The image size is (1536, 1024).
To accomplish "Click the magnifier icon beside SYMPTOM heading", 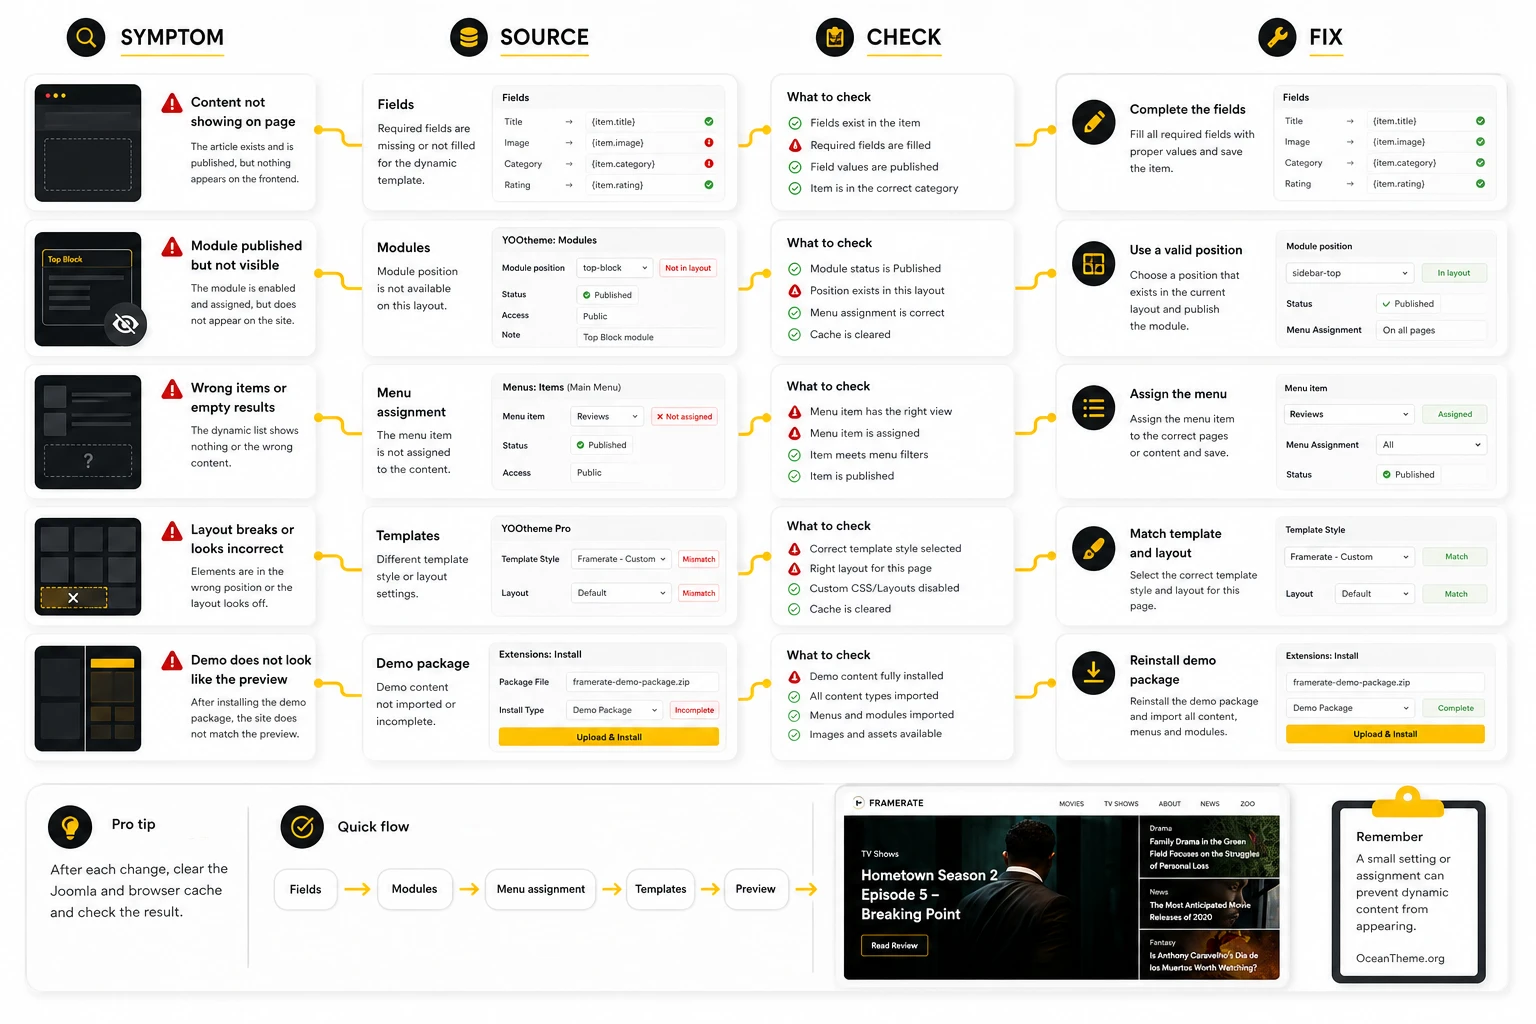I will coord(86,38).
